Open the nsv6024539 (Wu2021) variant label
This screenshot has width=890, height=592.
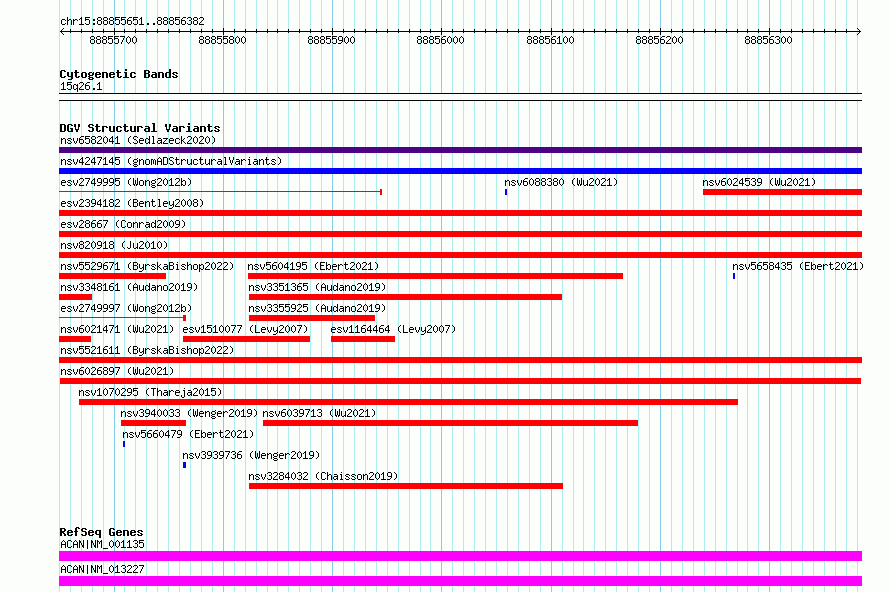759,182
